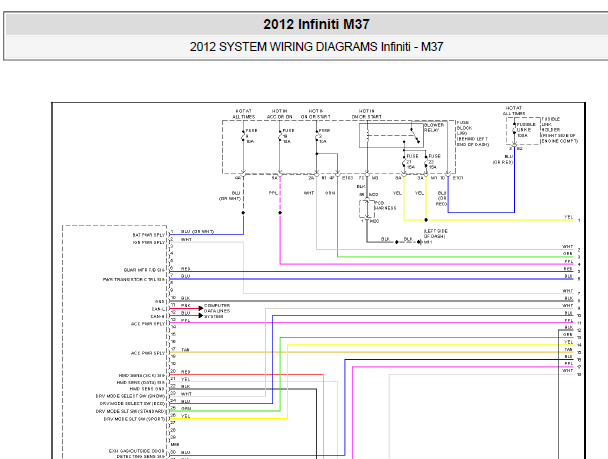
Task: Click the "HMD SENS GND" pin label
Action: pyautogui.click(x=147, y=389)
